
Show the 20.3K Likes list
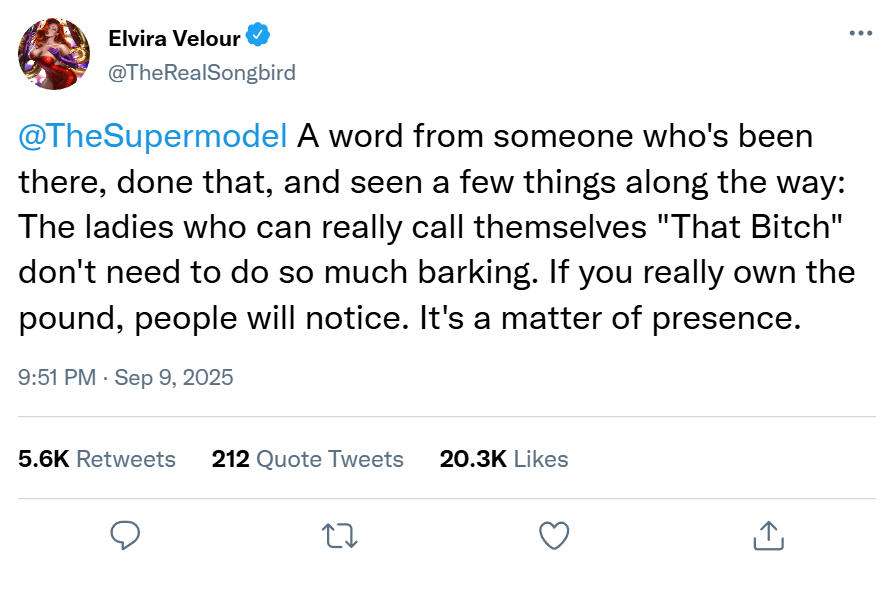click(x=503, y=459)
